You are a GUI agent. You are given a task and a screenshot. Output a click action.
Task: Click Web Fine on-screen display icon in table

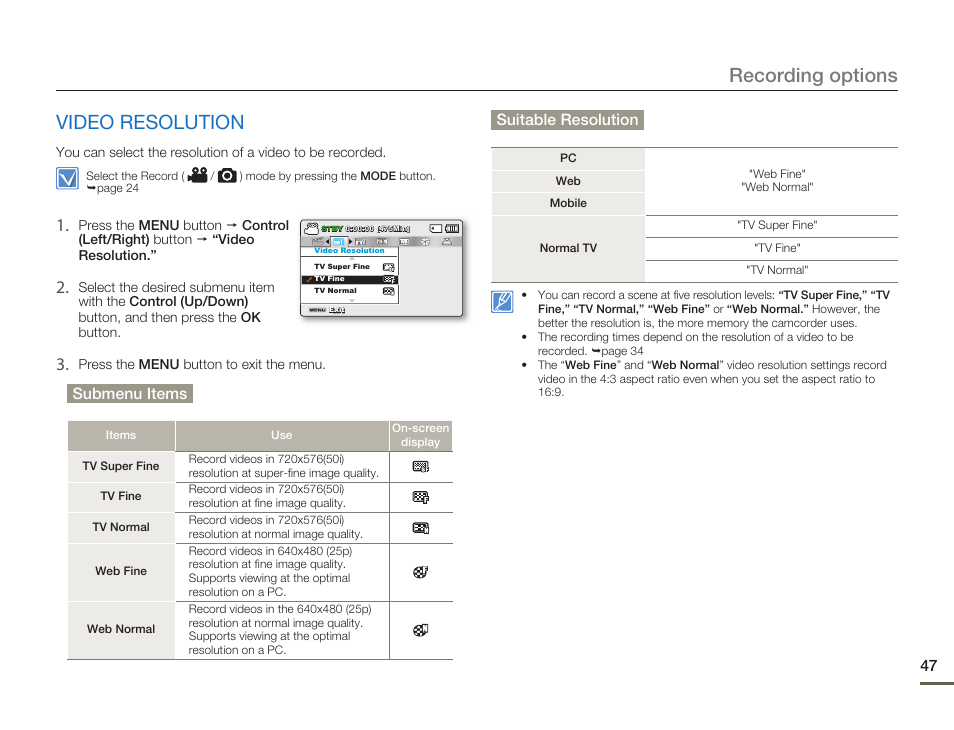420,572
